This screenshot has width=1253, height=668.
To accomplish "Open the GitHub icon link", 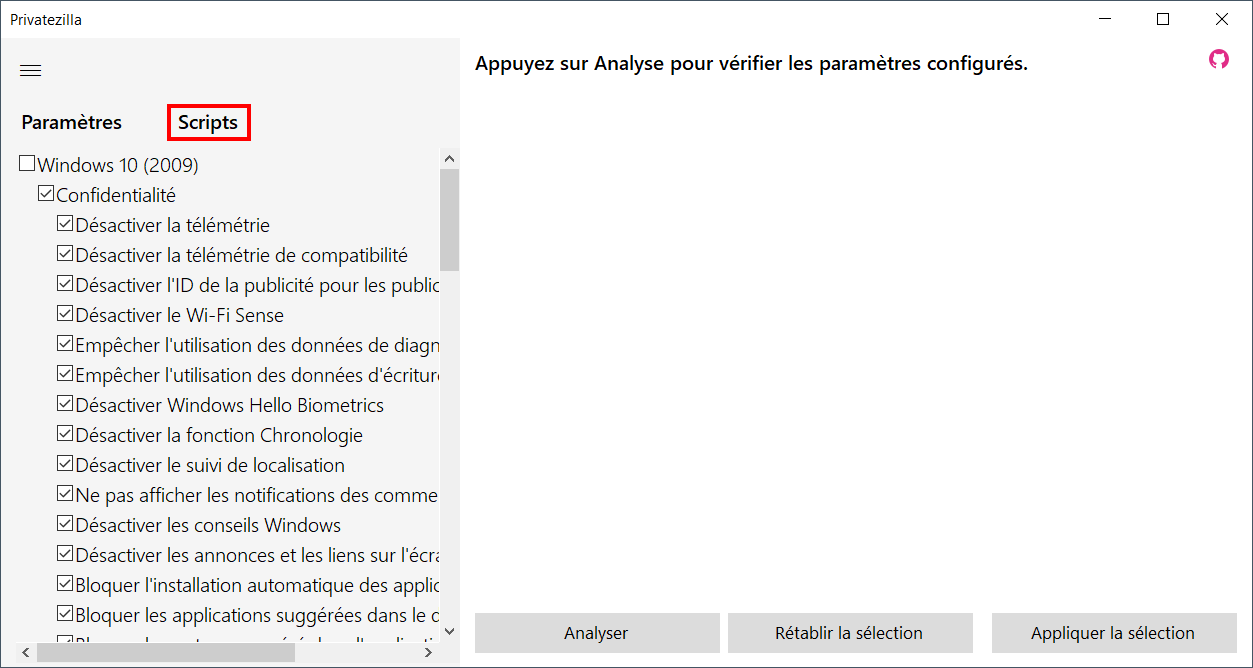I will 1218,59.
